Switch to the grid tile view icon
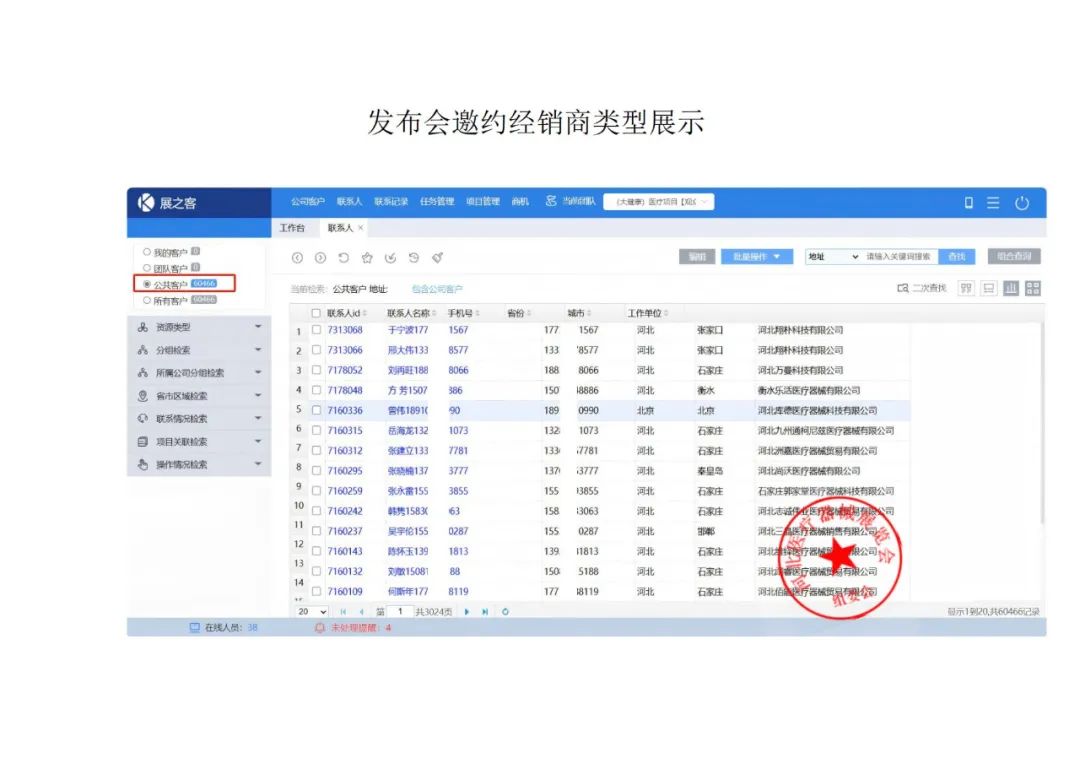1080x764 pixels. coord(1033,288)
